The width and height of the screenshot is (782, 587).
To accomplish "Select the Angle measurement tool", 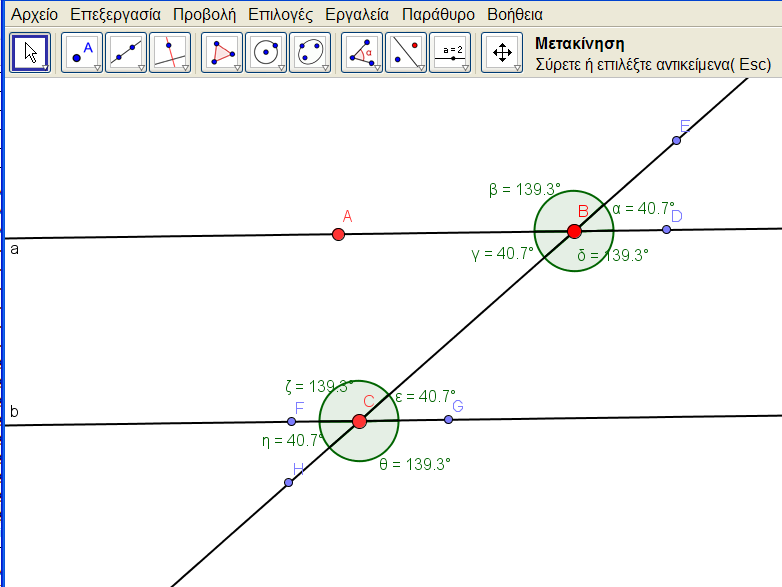I will coord(361,53).
